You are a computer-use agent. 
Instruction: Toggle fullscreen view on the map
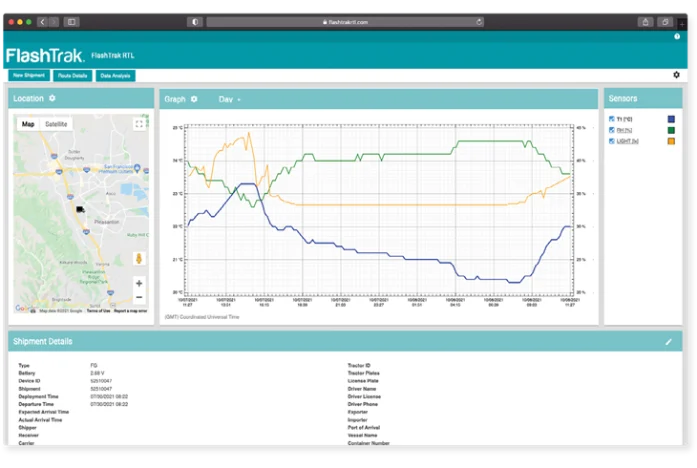tap(139, 124)
